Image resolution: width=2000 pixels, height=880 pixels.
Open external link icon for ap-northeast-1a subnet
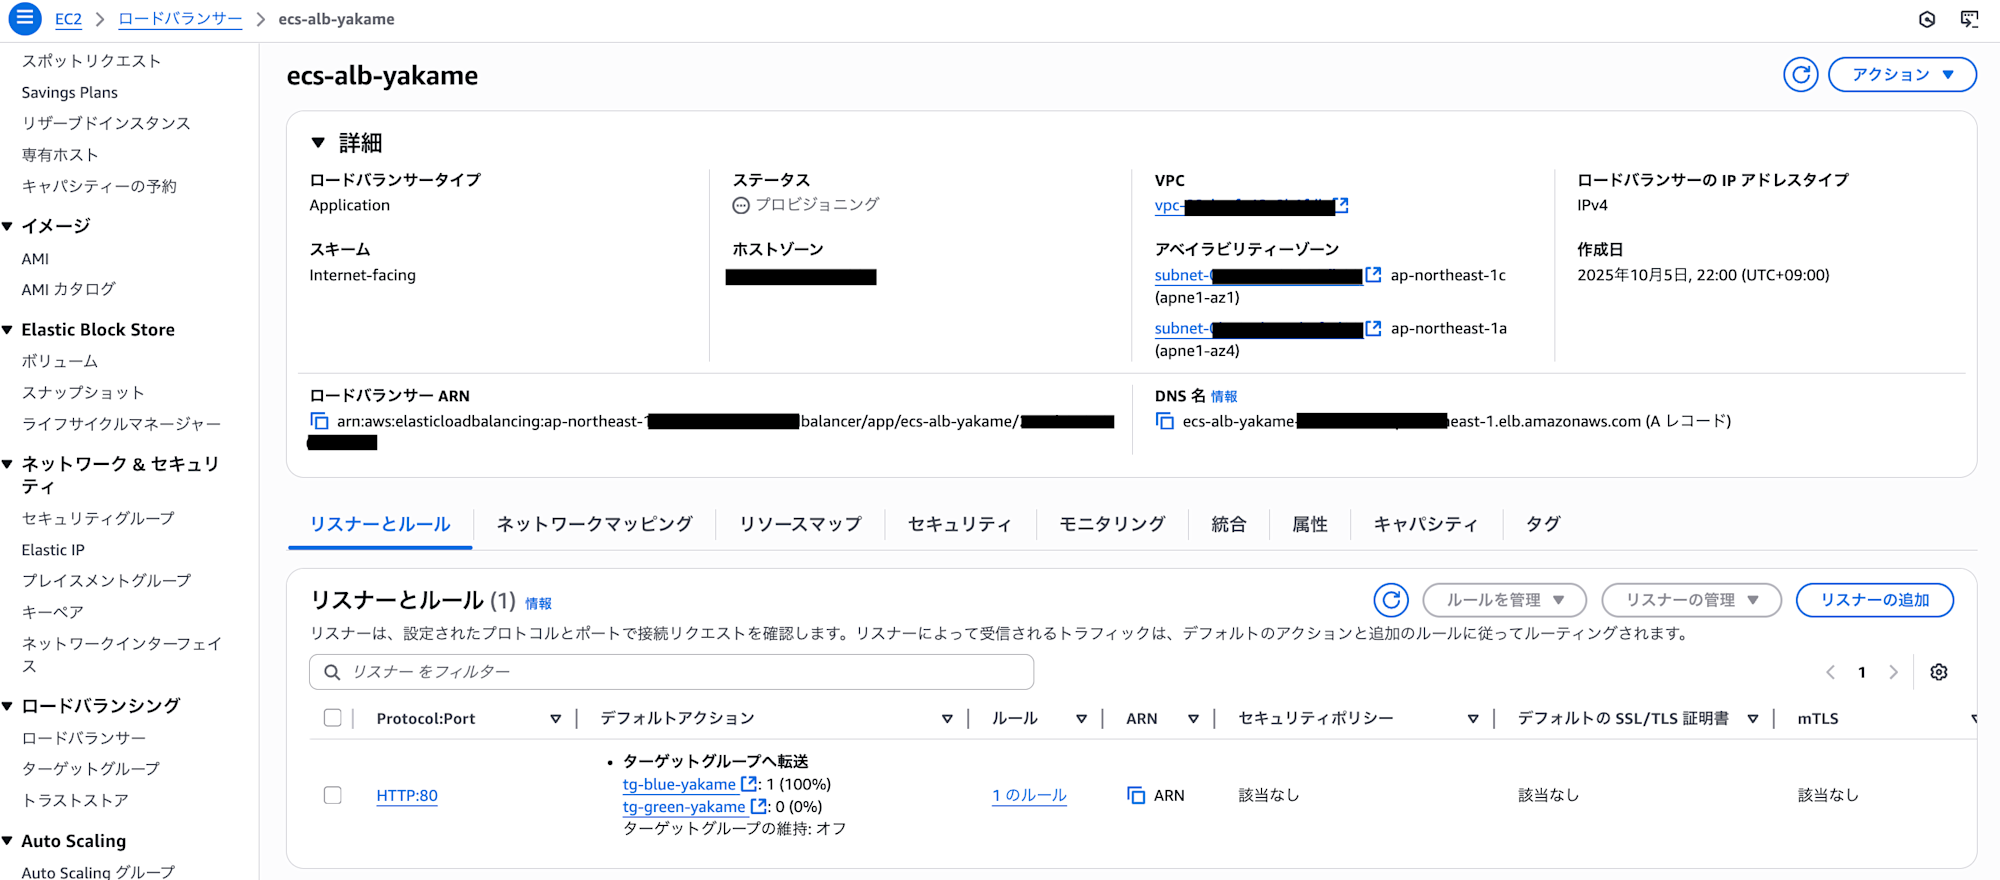1373,328
